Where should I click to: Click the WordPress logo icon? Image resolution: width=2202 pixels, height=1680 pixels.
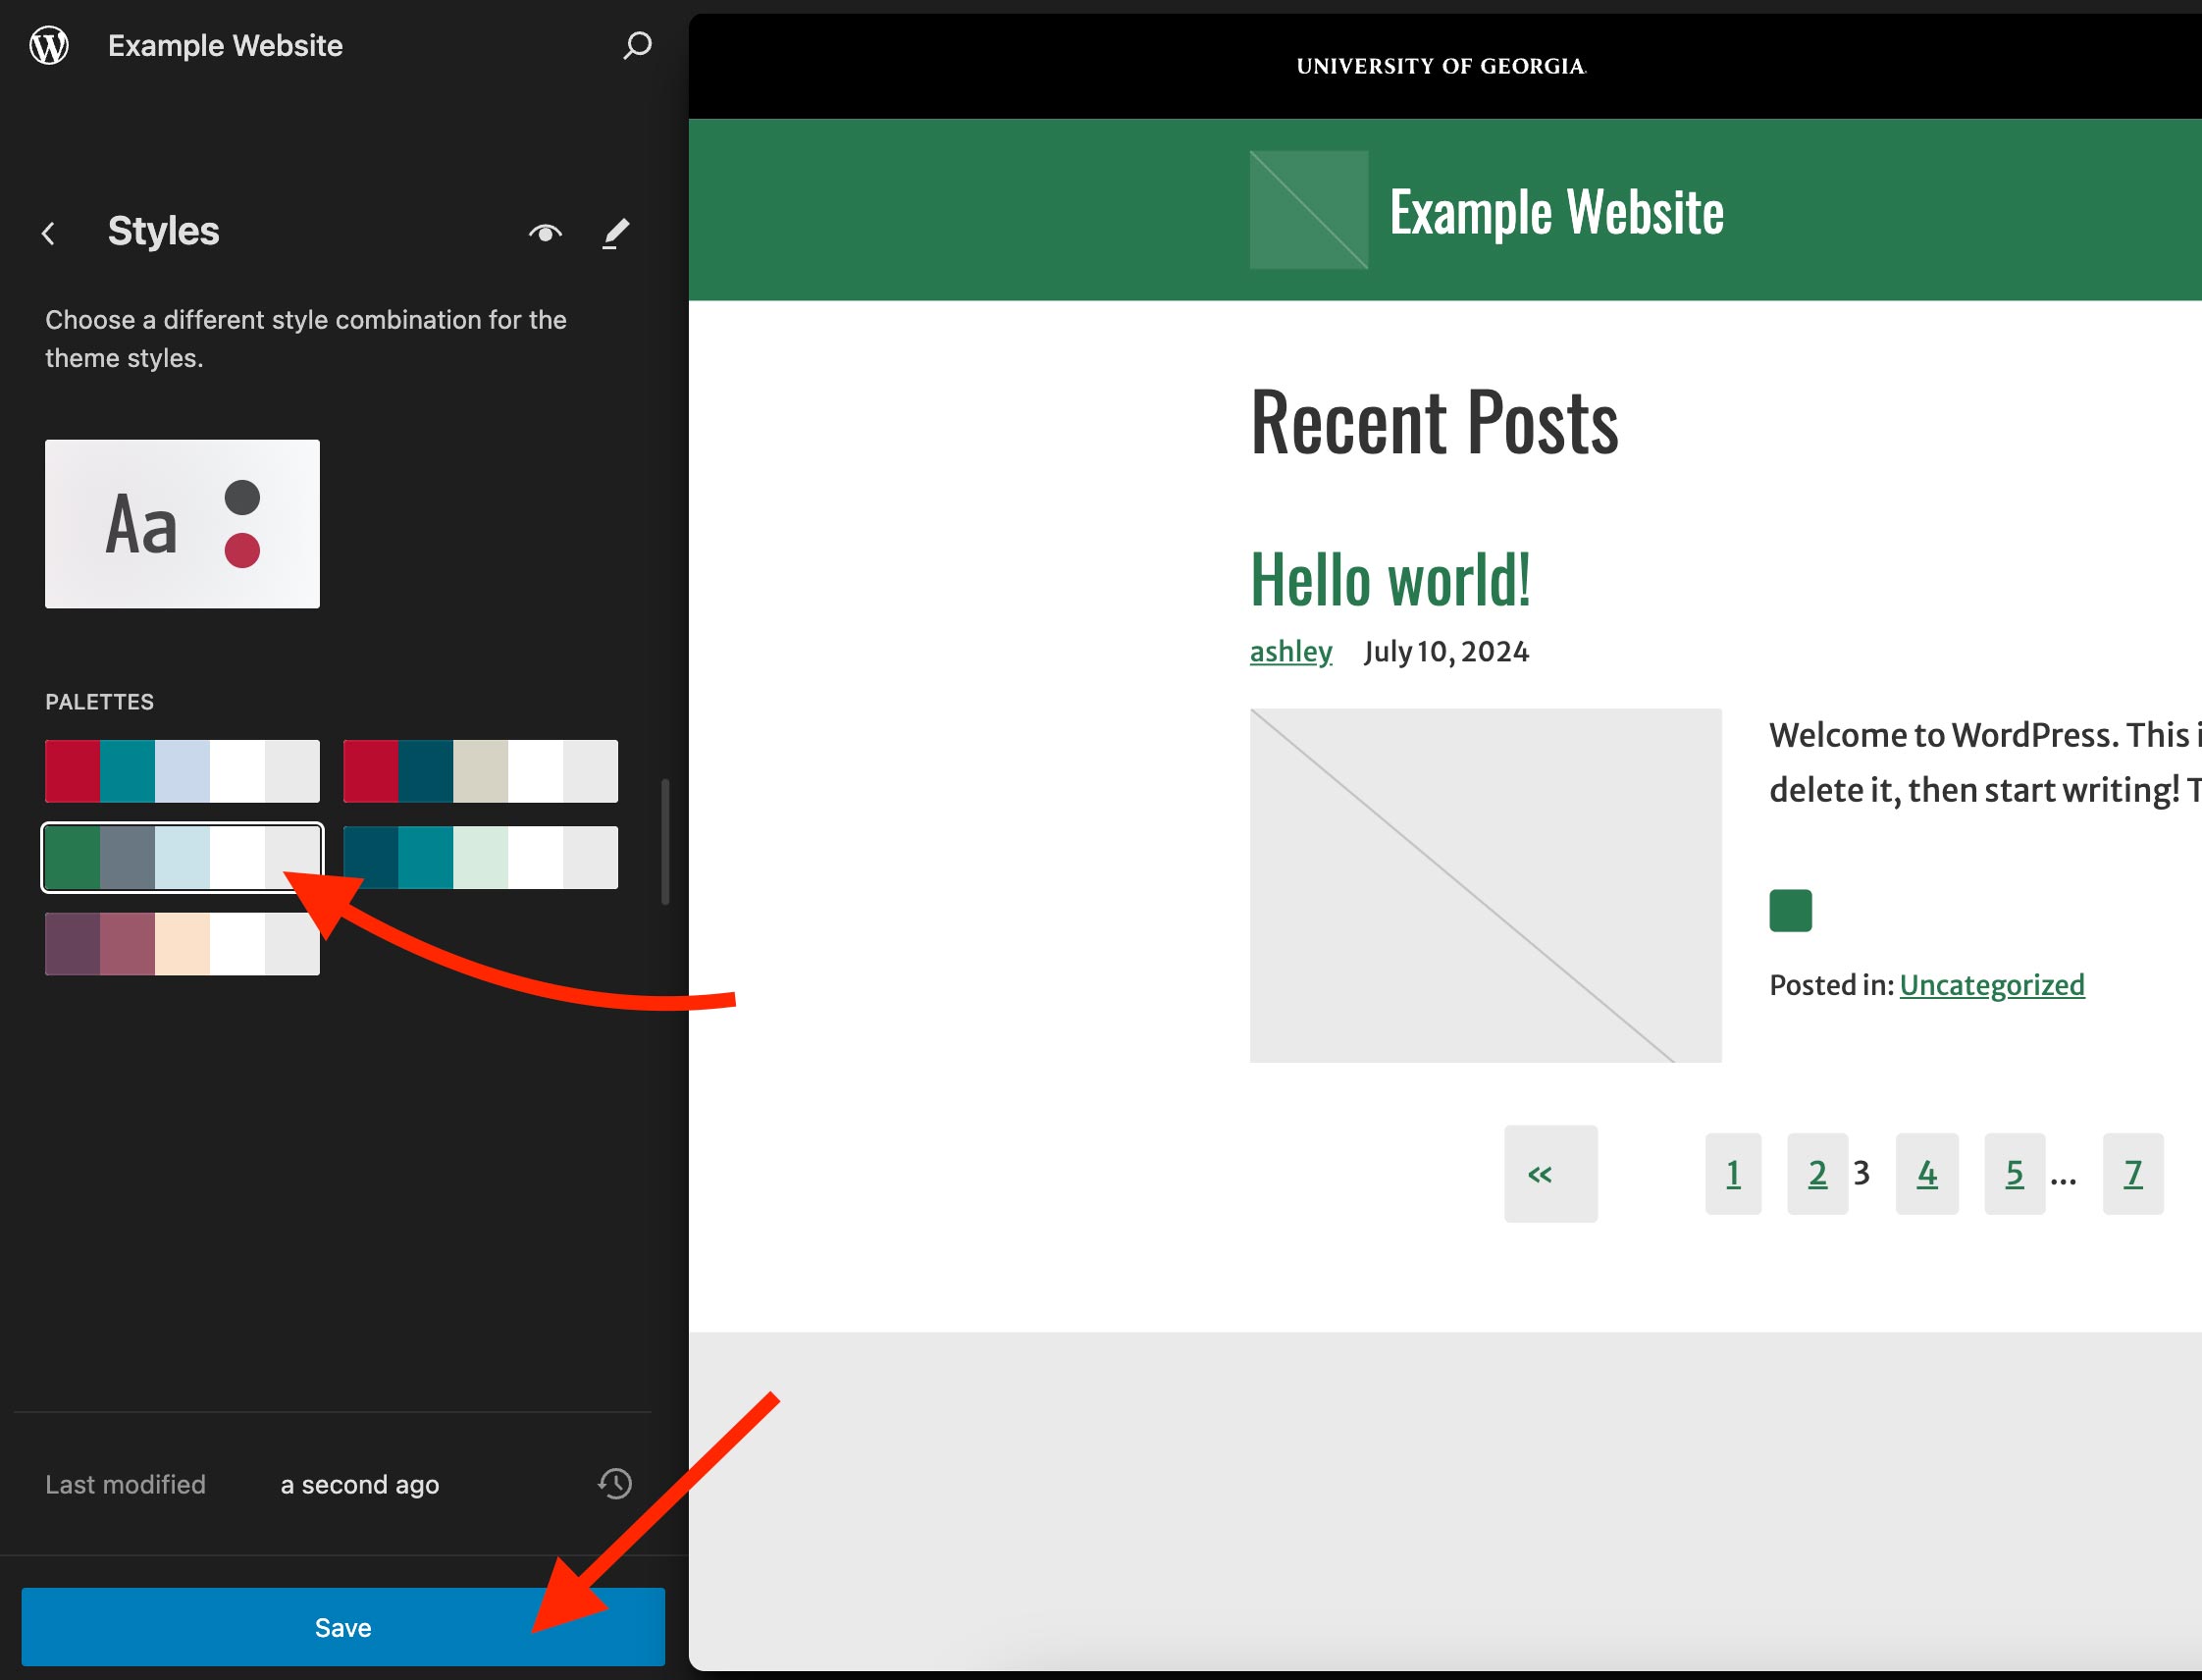[x=49, y=45]
